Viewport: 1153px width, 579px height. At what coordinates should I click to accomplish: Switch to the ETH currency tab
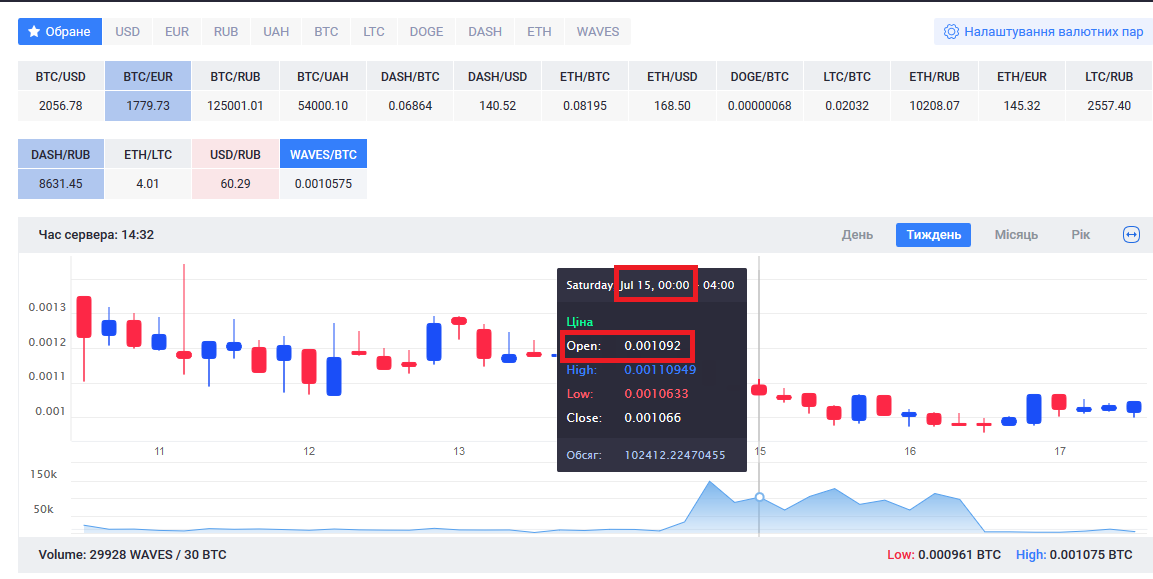pos(539,32)
